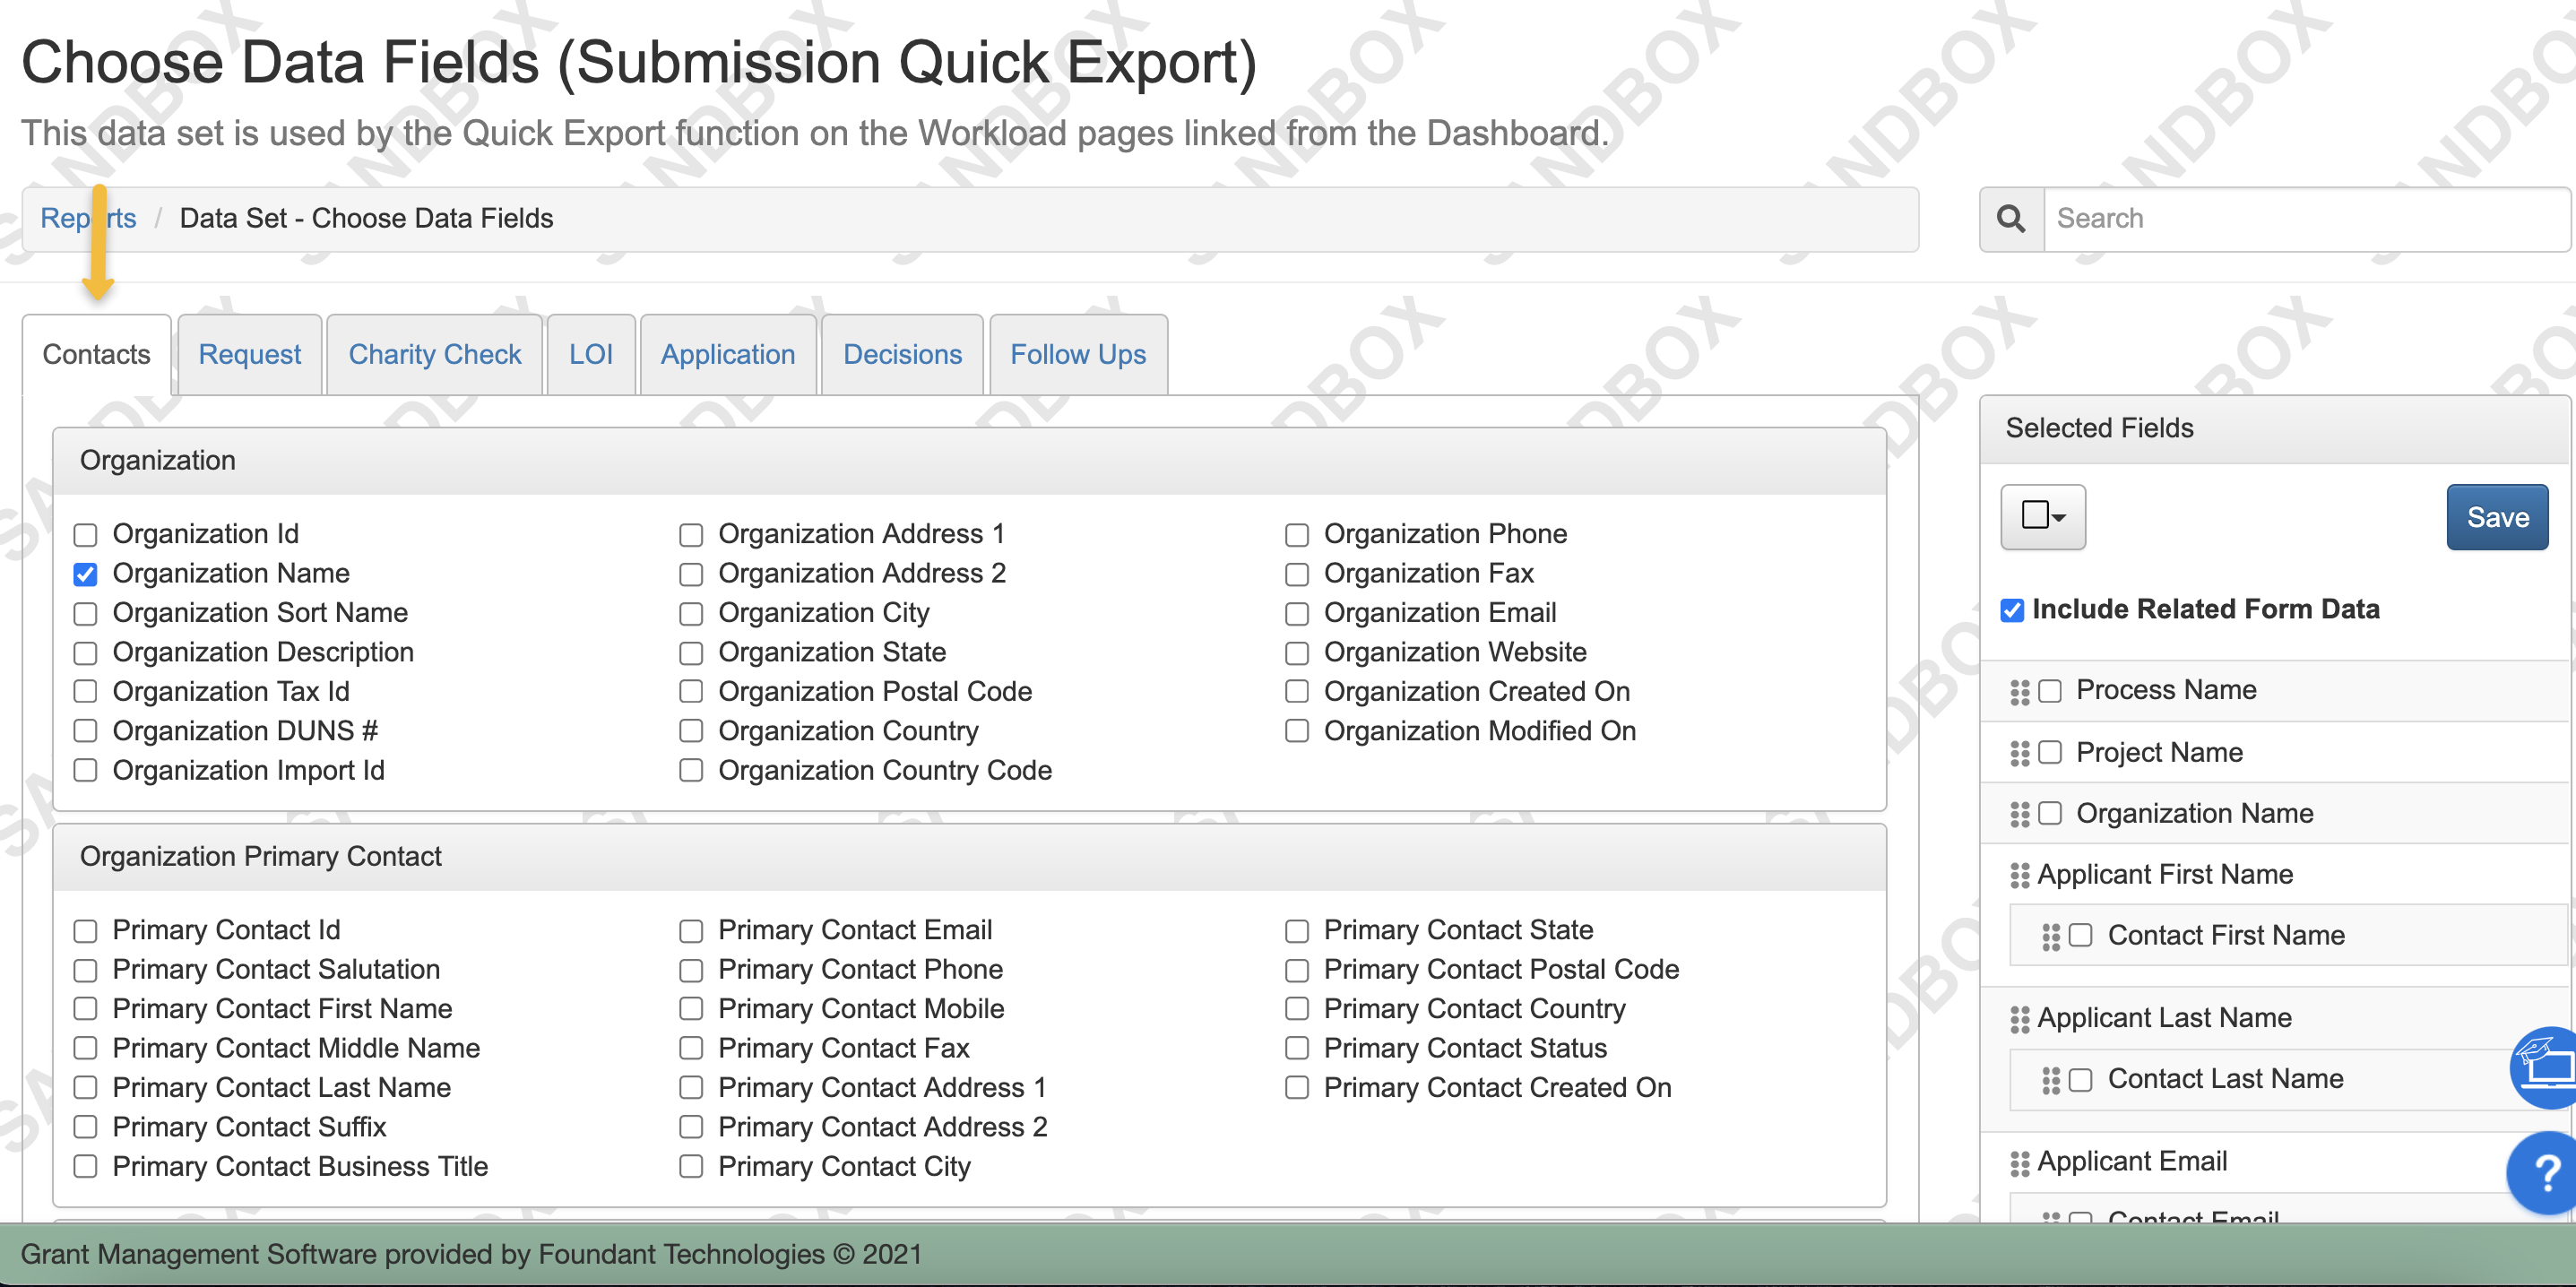
Task: Check Organization Modified On field
Action: pos(1297,732)
